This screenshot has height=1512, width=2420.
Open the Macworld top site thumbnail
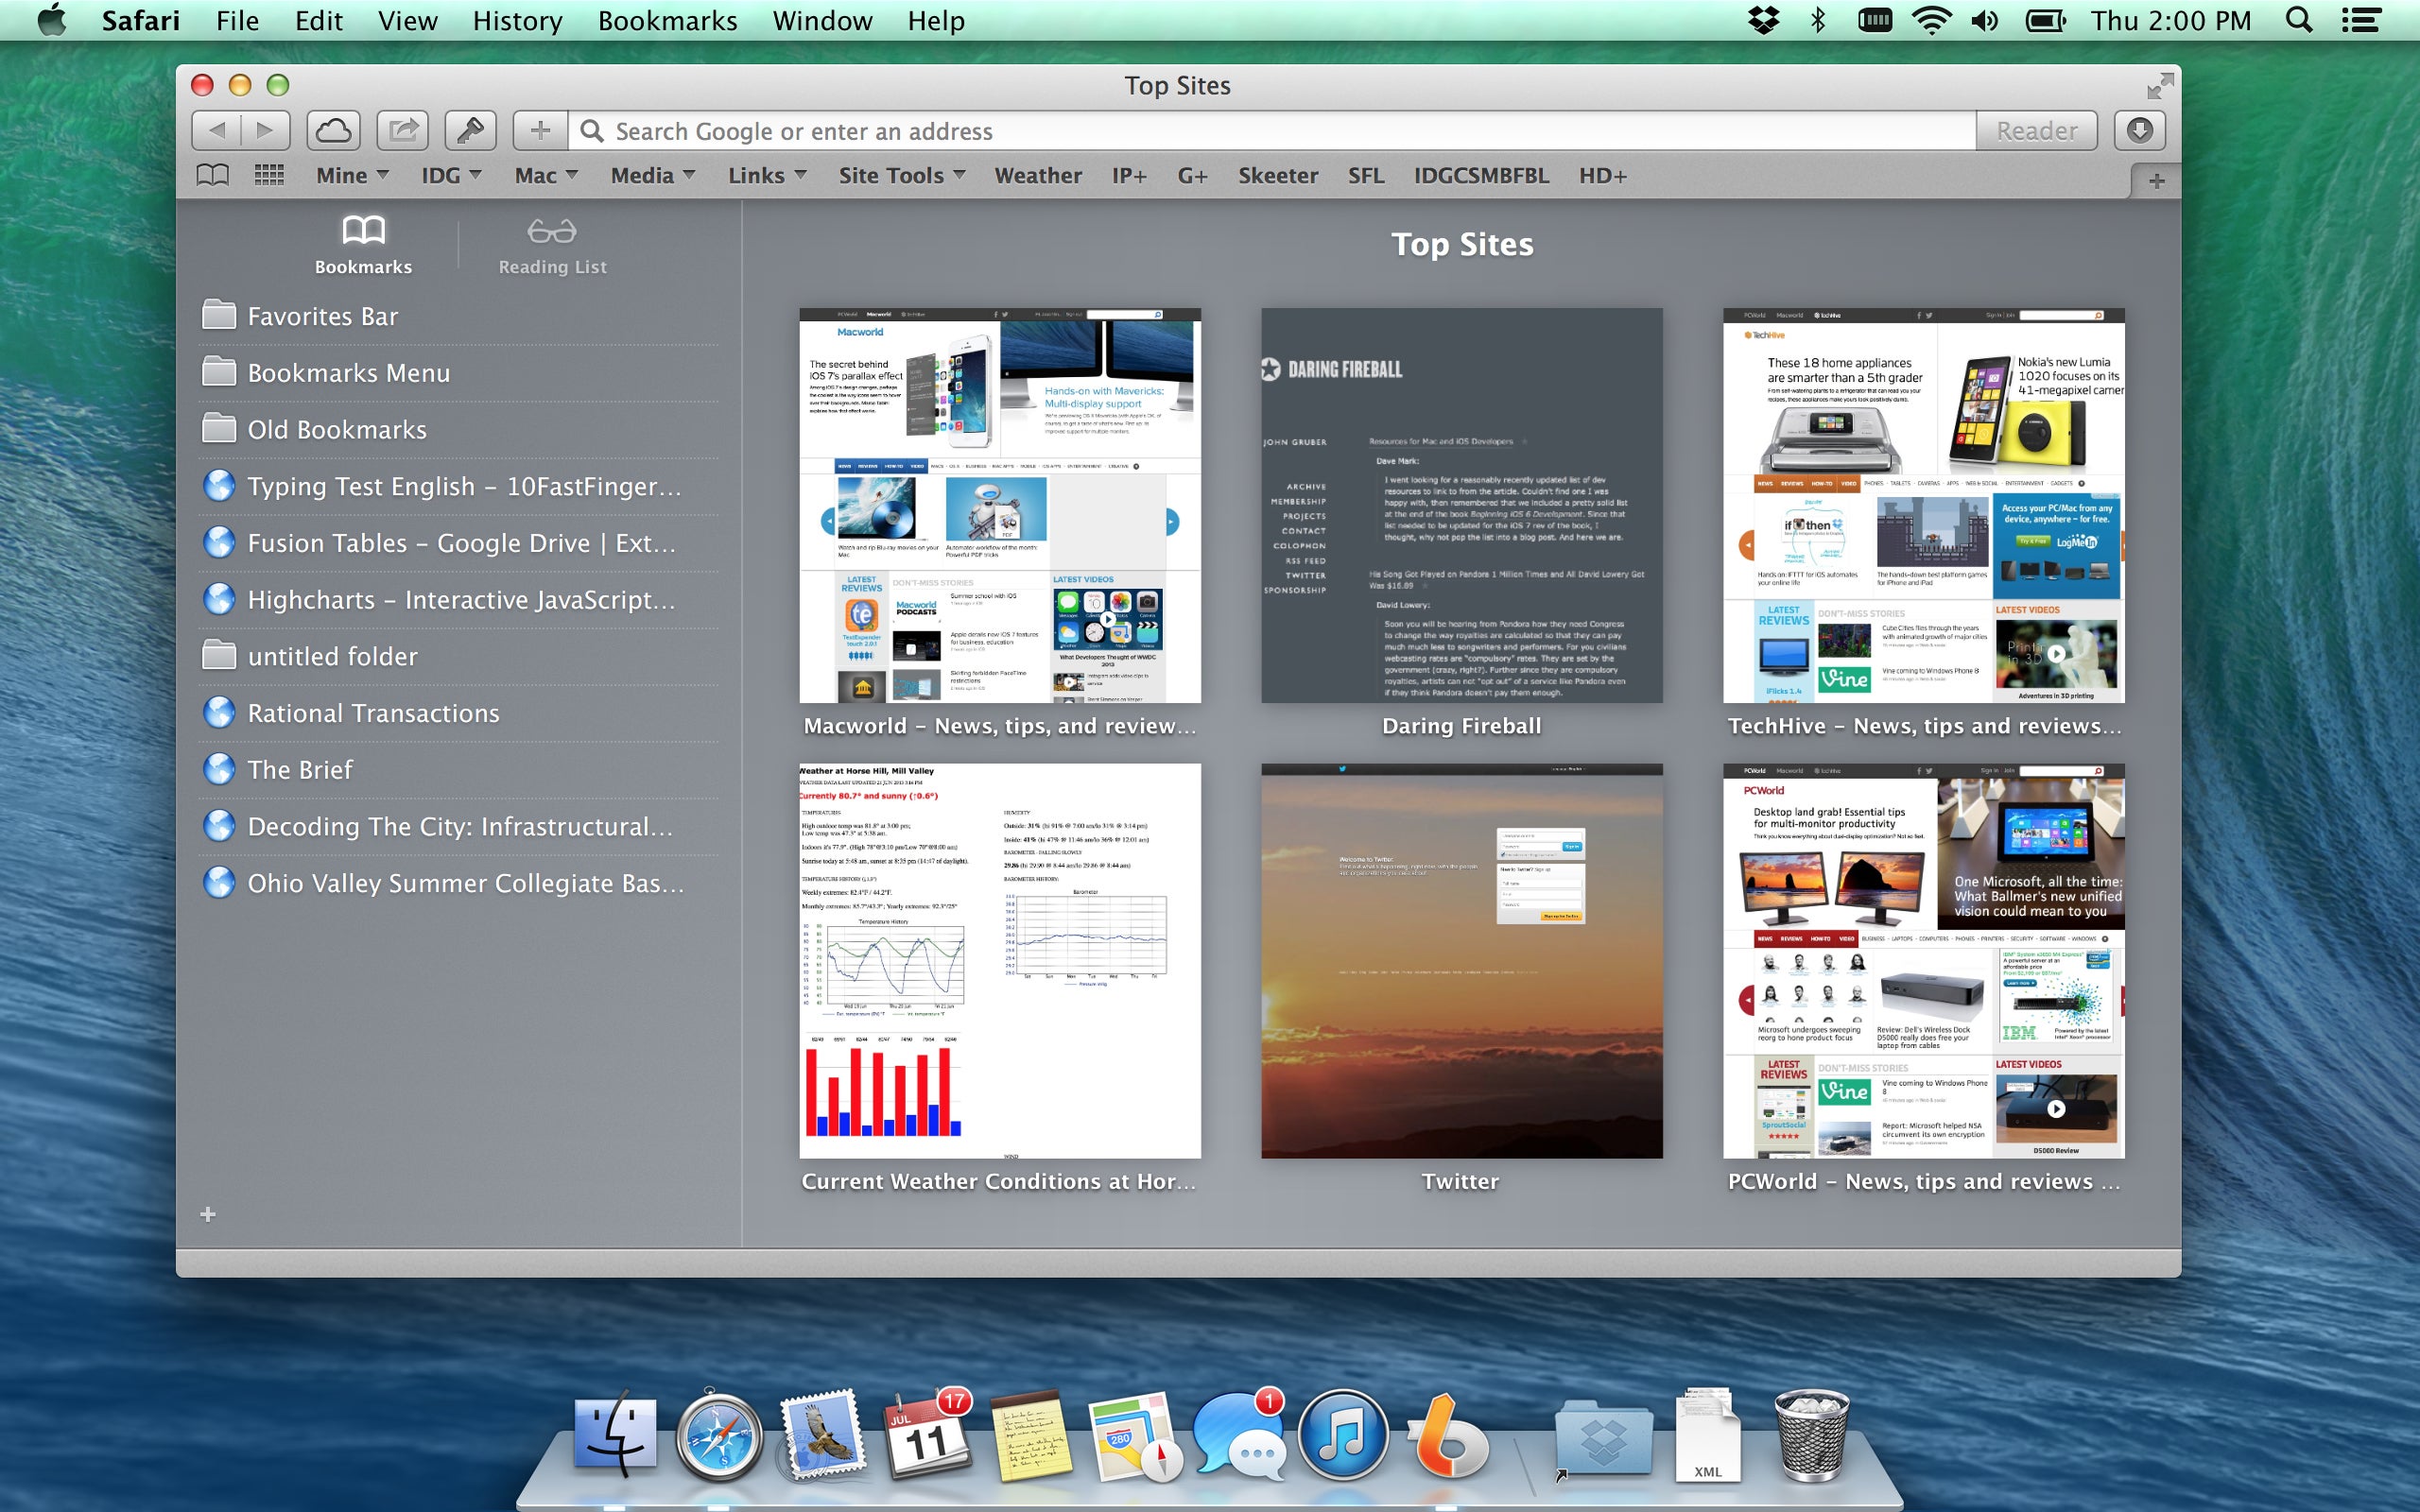(x=1000, y=505)
